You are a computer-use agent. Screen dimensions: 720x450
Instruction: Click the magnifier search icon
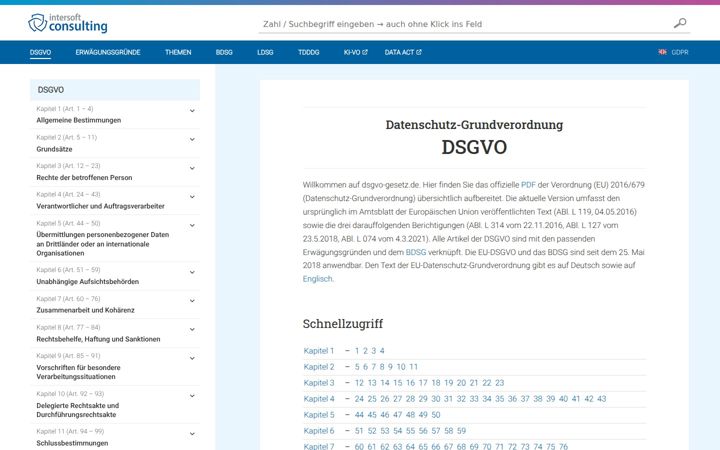pos(680,23)
